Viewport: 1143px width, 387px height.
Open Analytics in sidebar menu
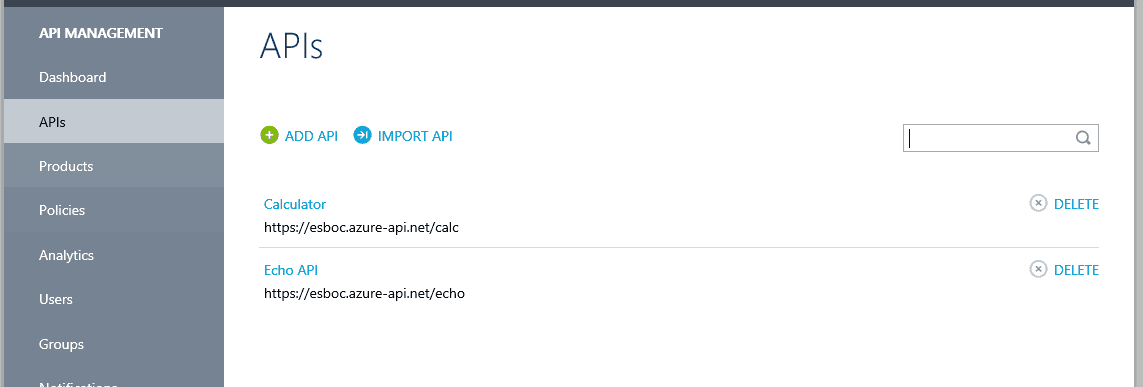pos(114,255)
